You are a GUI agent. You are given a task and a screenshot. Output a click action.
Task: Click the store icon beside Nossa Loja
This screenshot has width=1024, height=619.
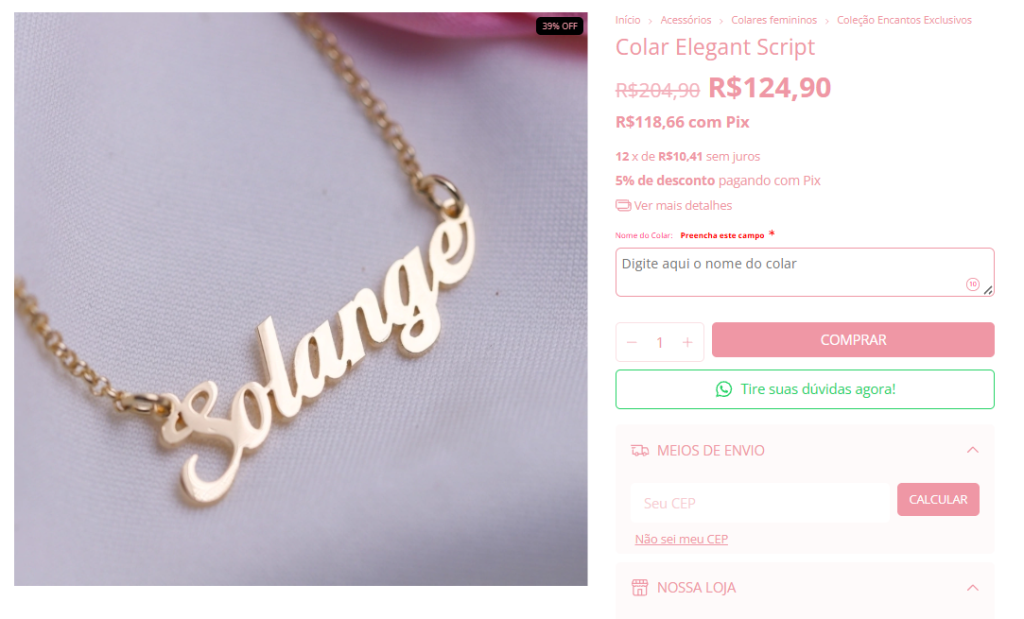[640, 588]
